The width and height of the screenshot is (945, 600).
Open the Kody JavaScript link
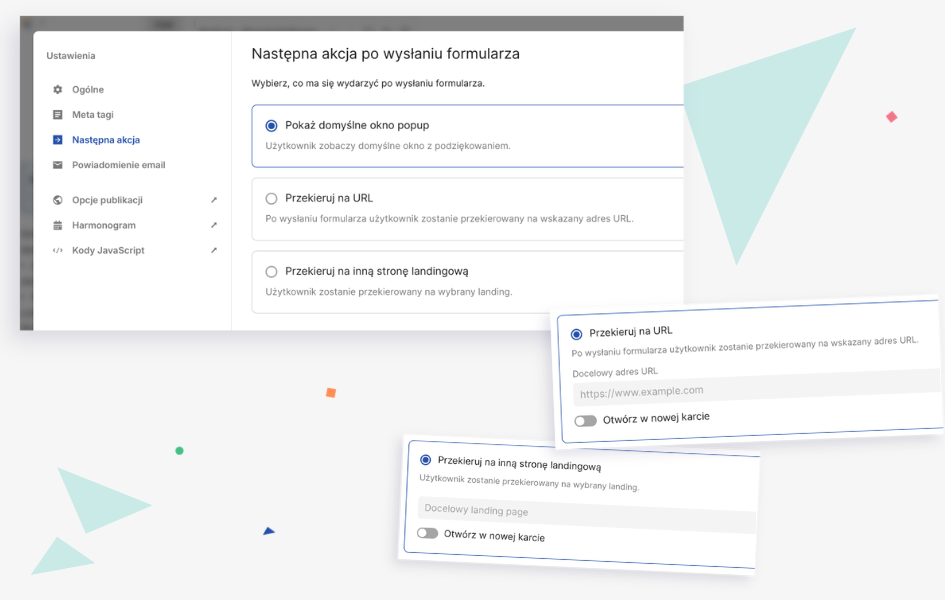(108, 251)
